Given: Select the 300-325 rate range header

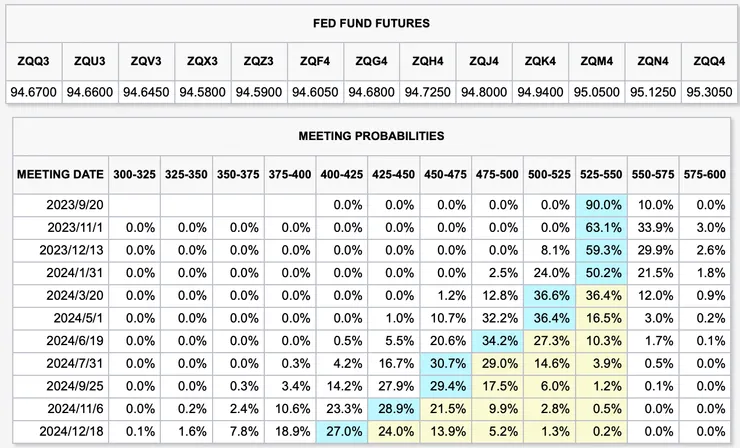Looking at the screenshot, I should click(x=135, y=174).
